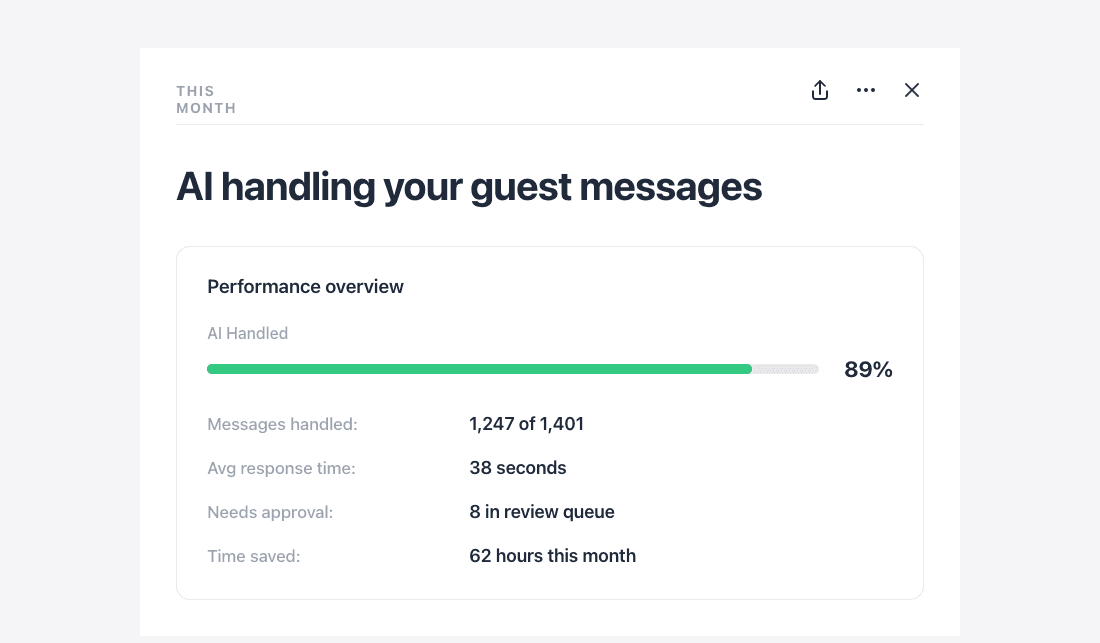
Task: Click the green AI Handled progress bar
Action: click(x=479, y=369)
